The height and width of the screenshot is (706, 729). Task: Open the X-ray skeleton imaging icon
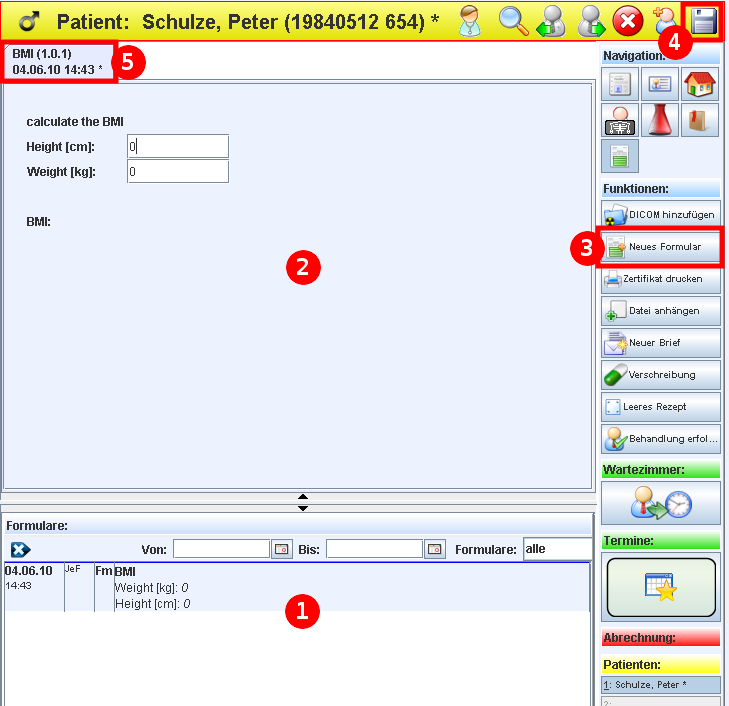pyautogui.click(x=620, y=120)
